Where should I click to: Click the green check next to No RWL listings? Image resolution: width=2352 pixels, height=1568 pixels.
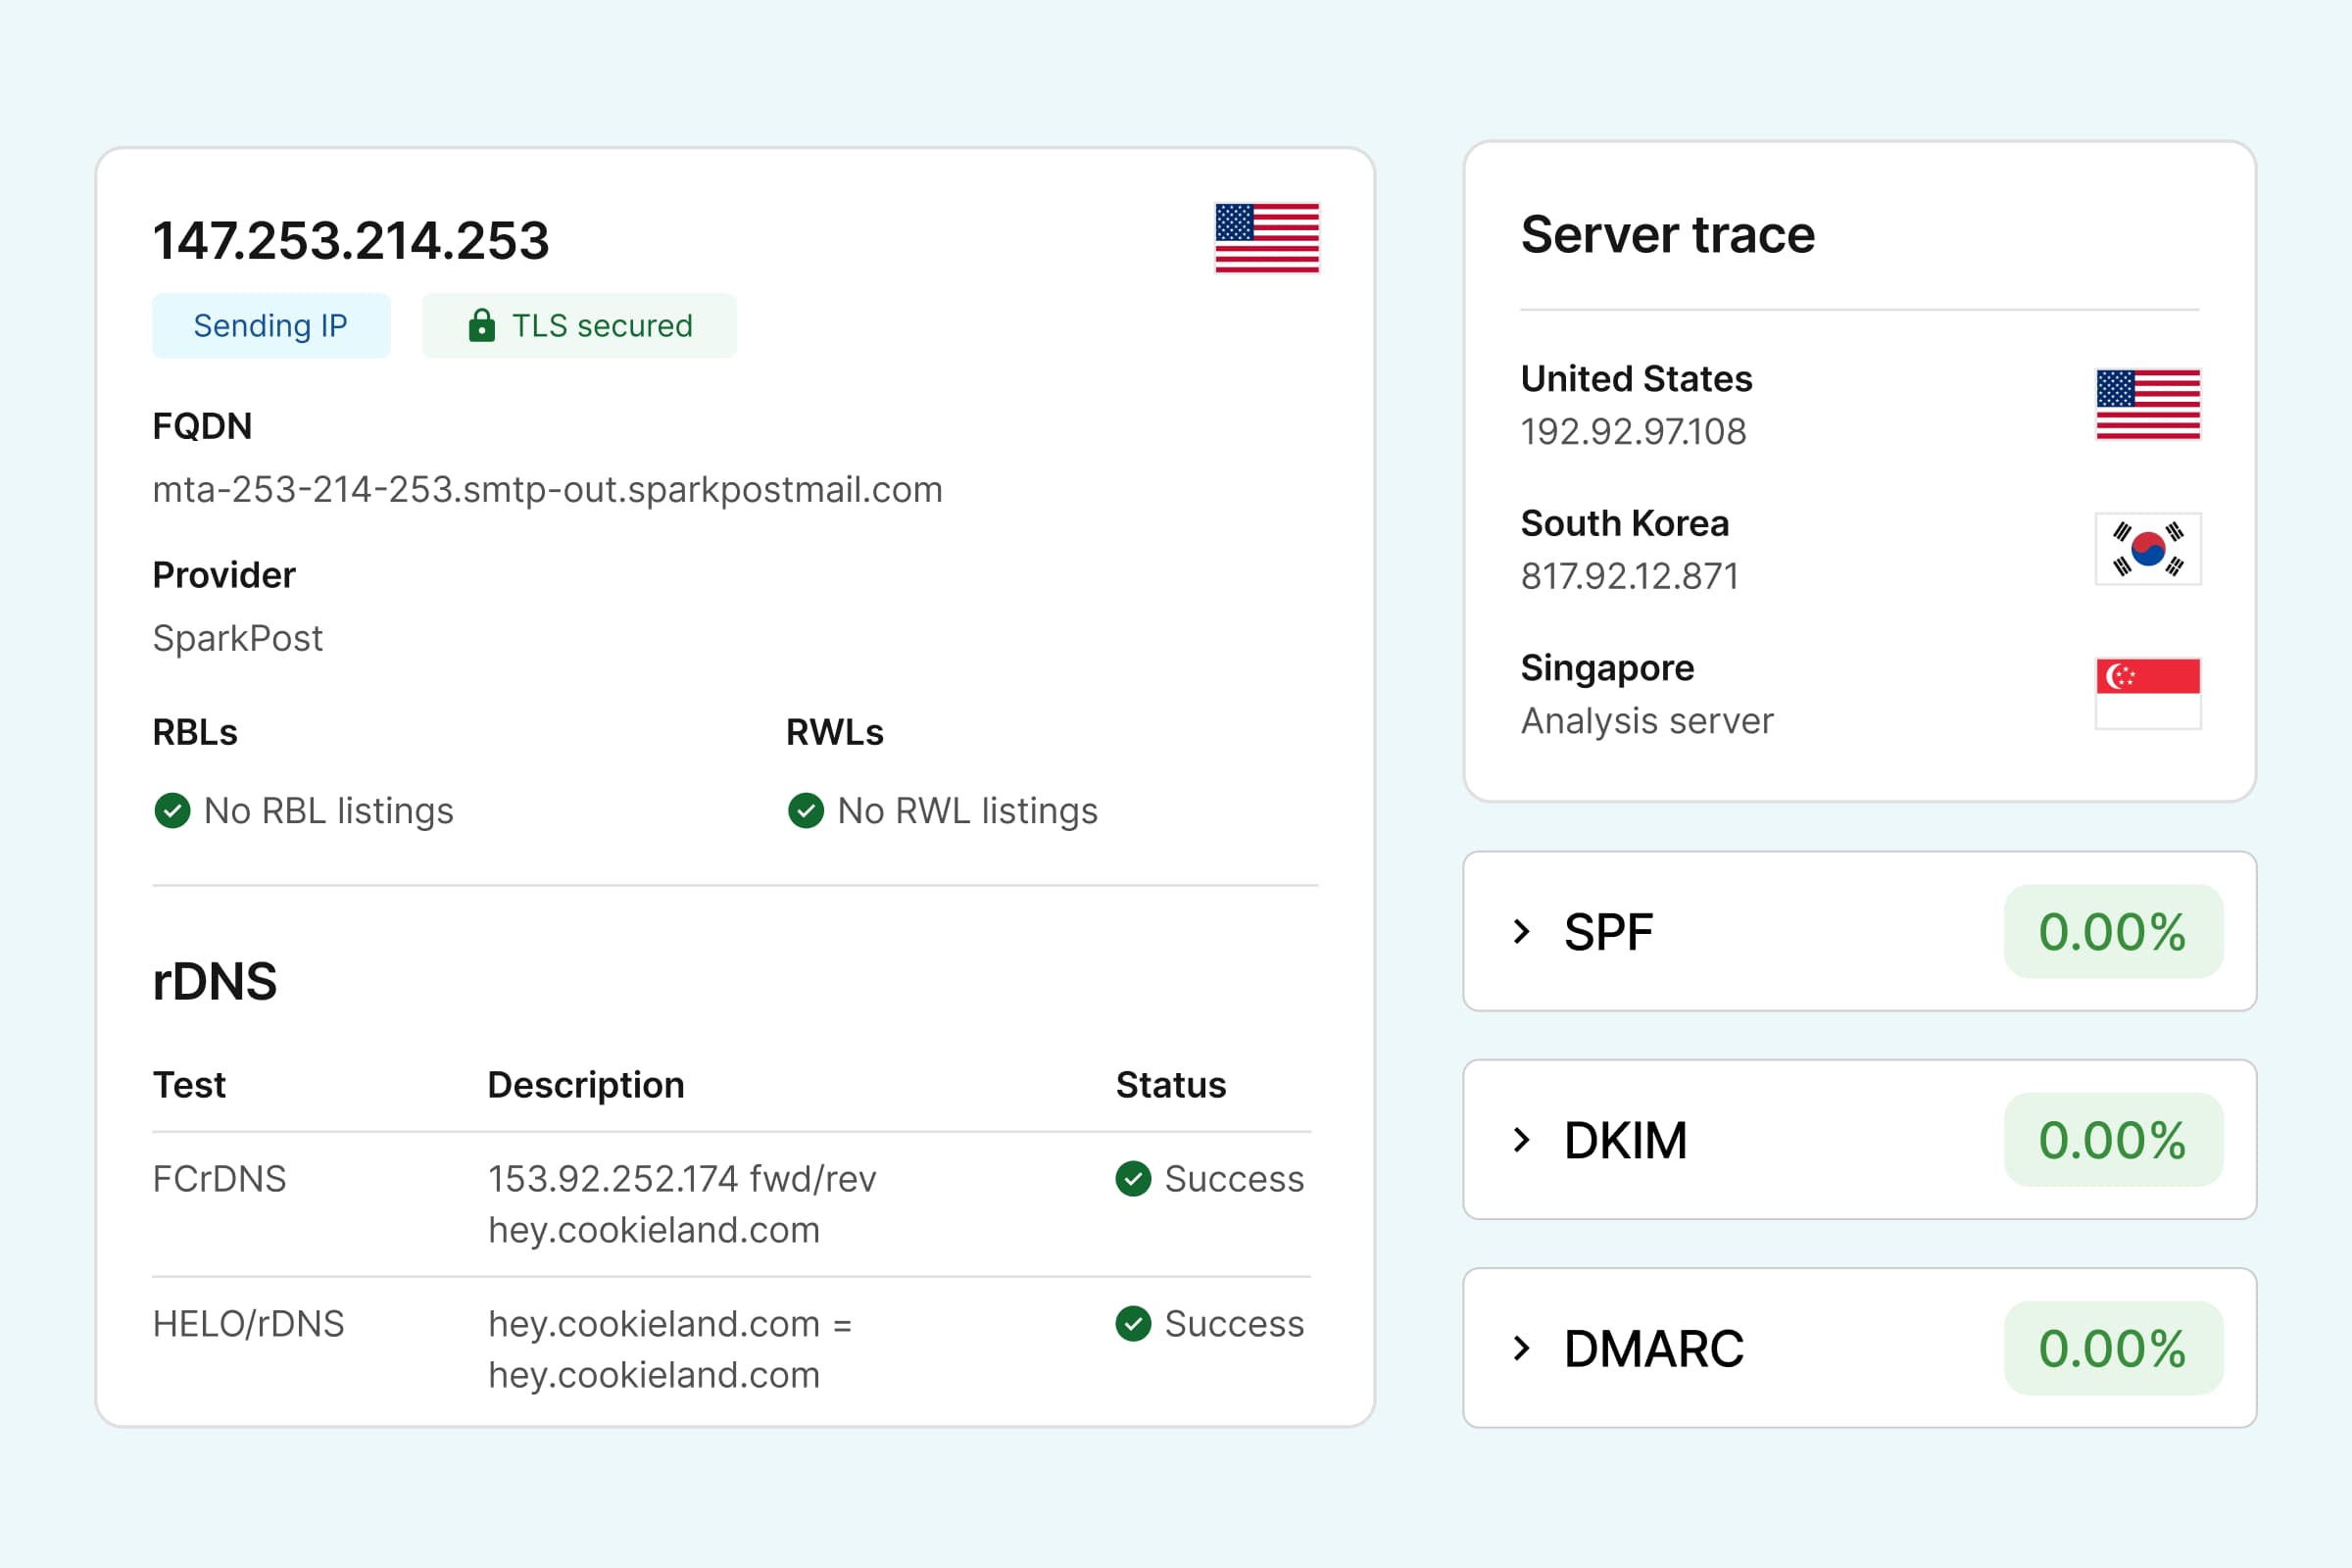point(806,811)
